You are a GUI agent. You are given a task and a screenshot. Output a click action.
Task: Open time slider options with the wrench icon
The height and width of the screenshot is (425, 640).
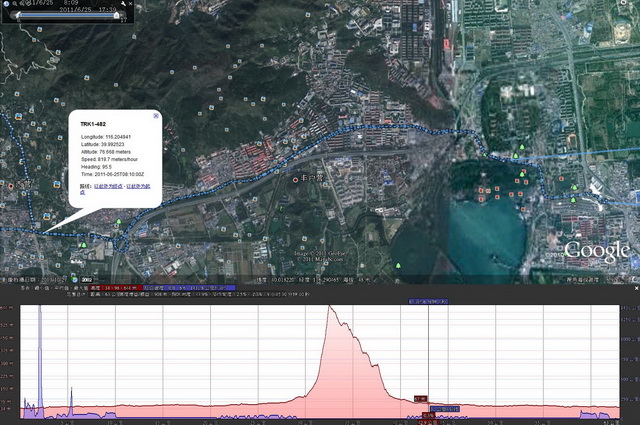[123, 4]
